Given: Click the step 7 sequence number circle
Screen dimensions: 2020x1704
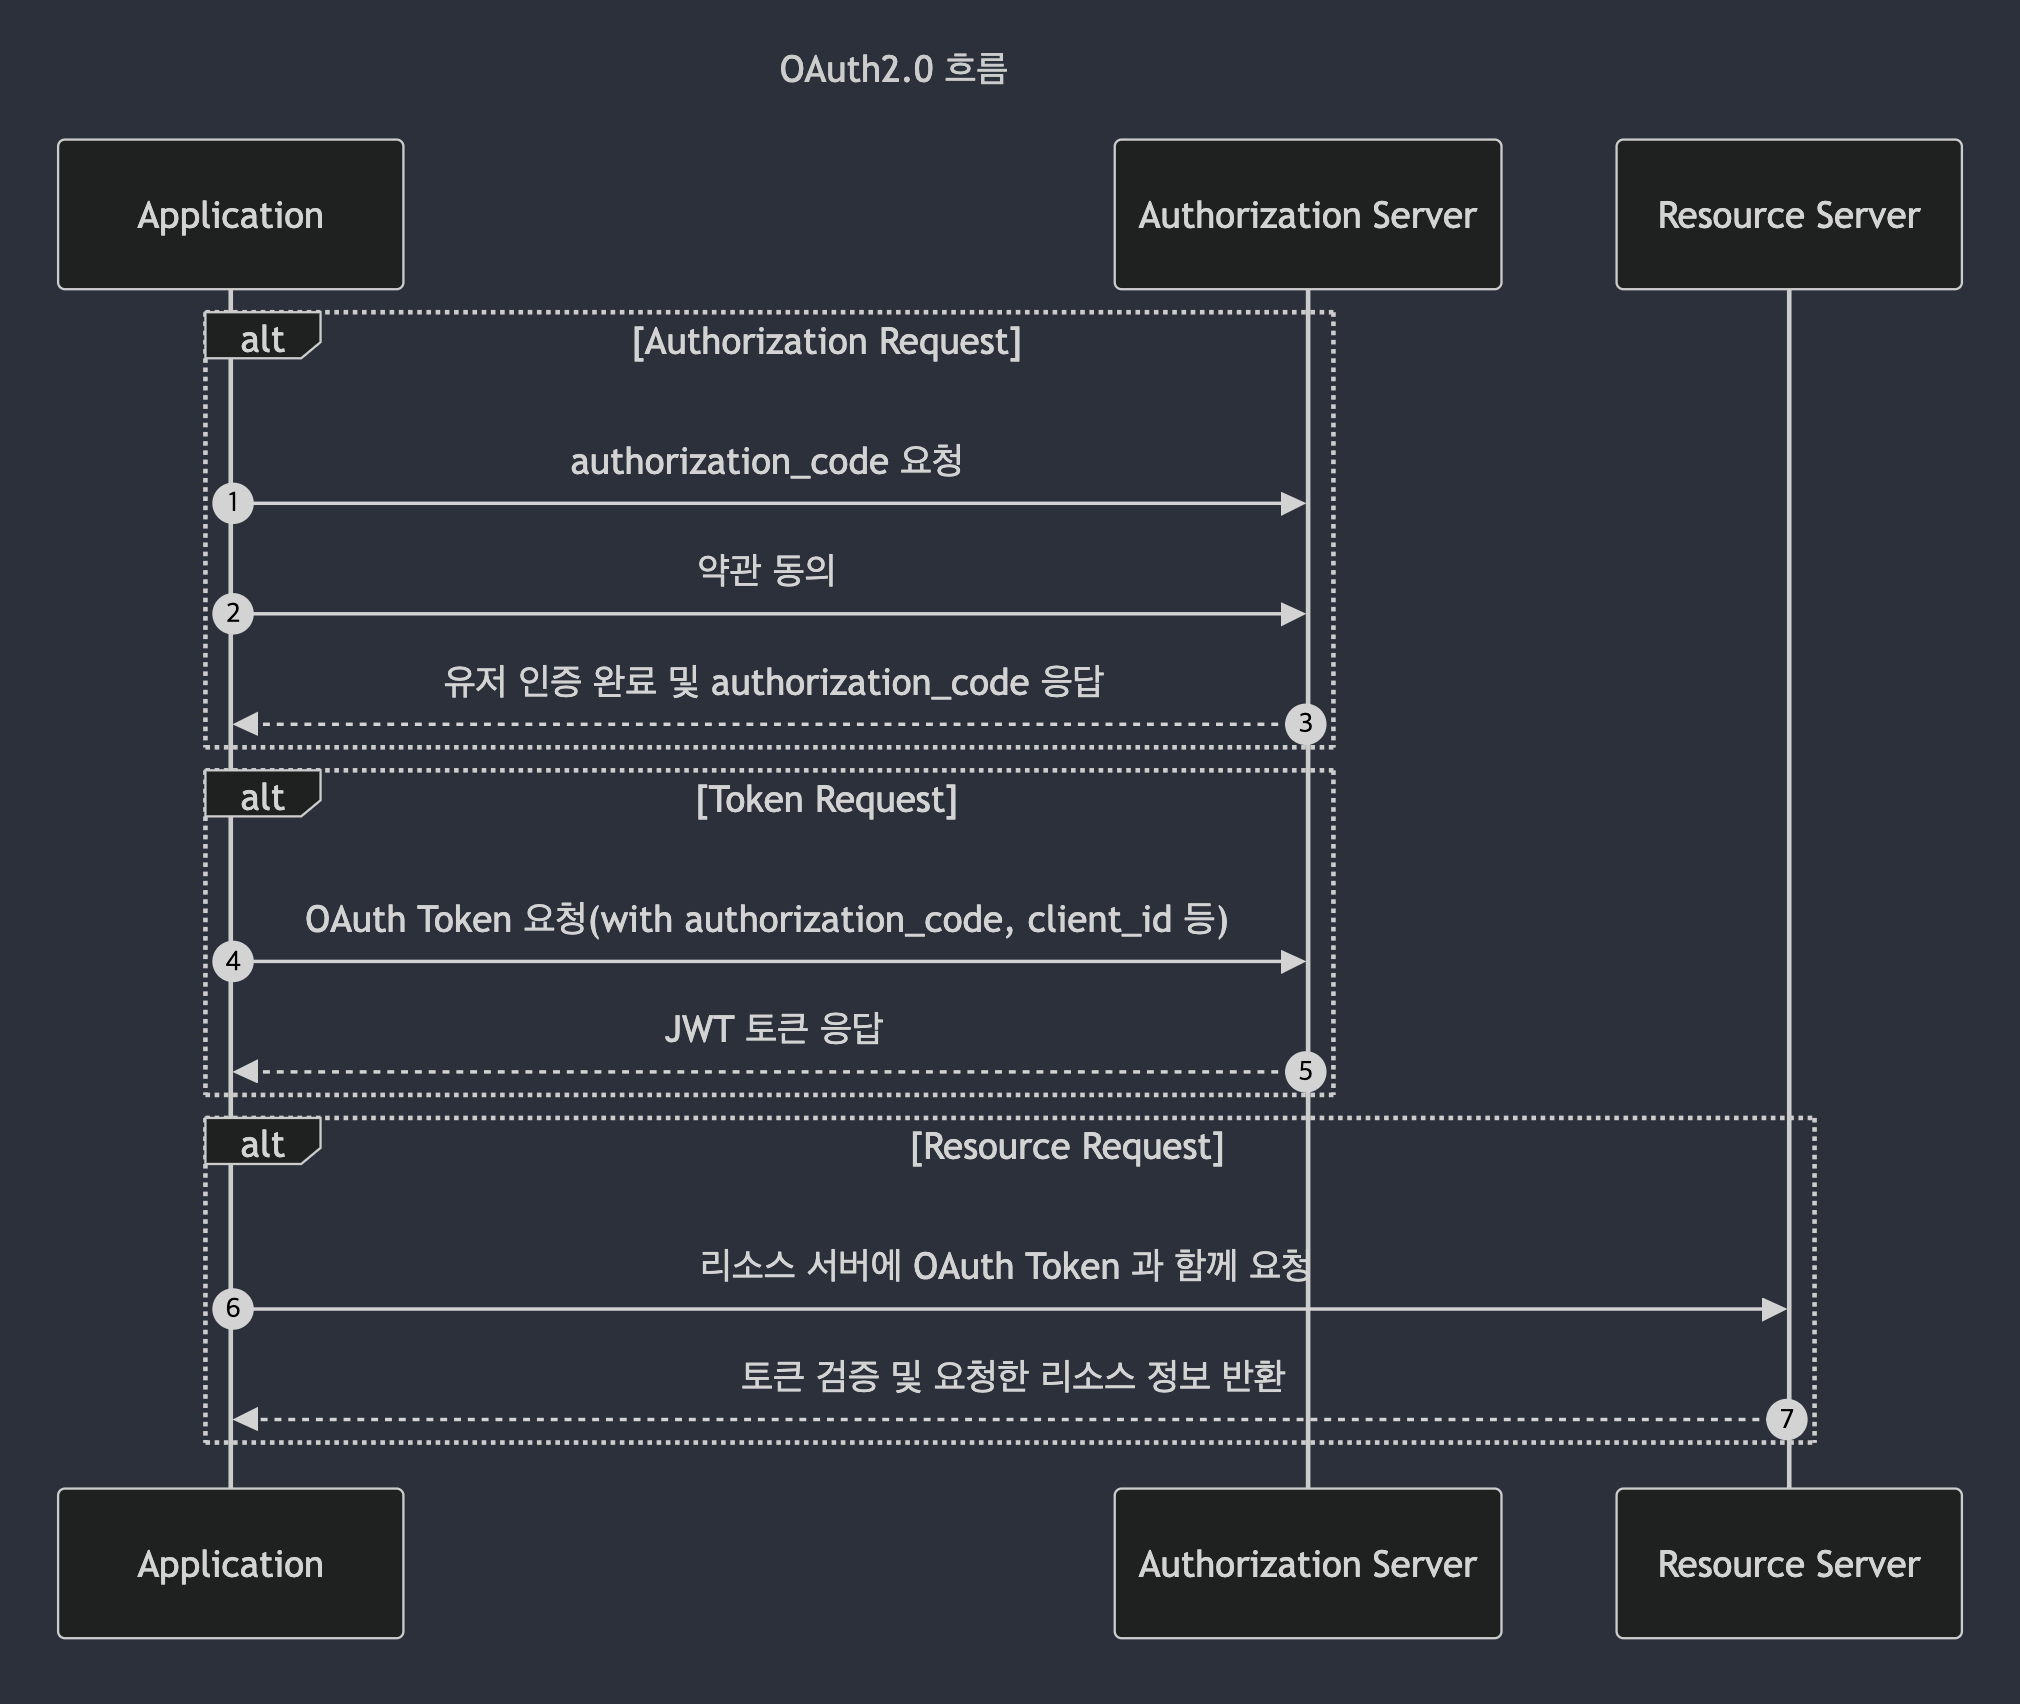Looking at the screenshot, I should coord(1787,1418).
